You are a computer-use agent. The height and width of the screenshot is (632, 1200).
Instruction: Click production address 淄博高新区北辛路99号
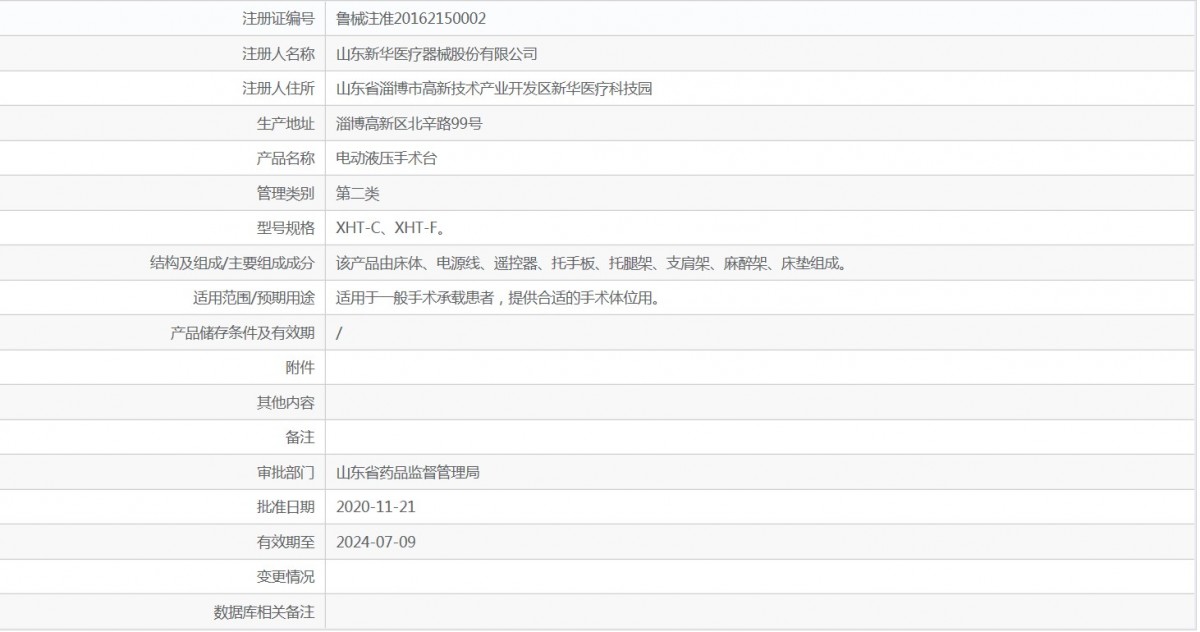click(410, 123)
